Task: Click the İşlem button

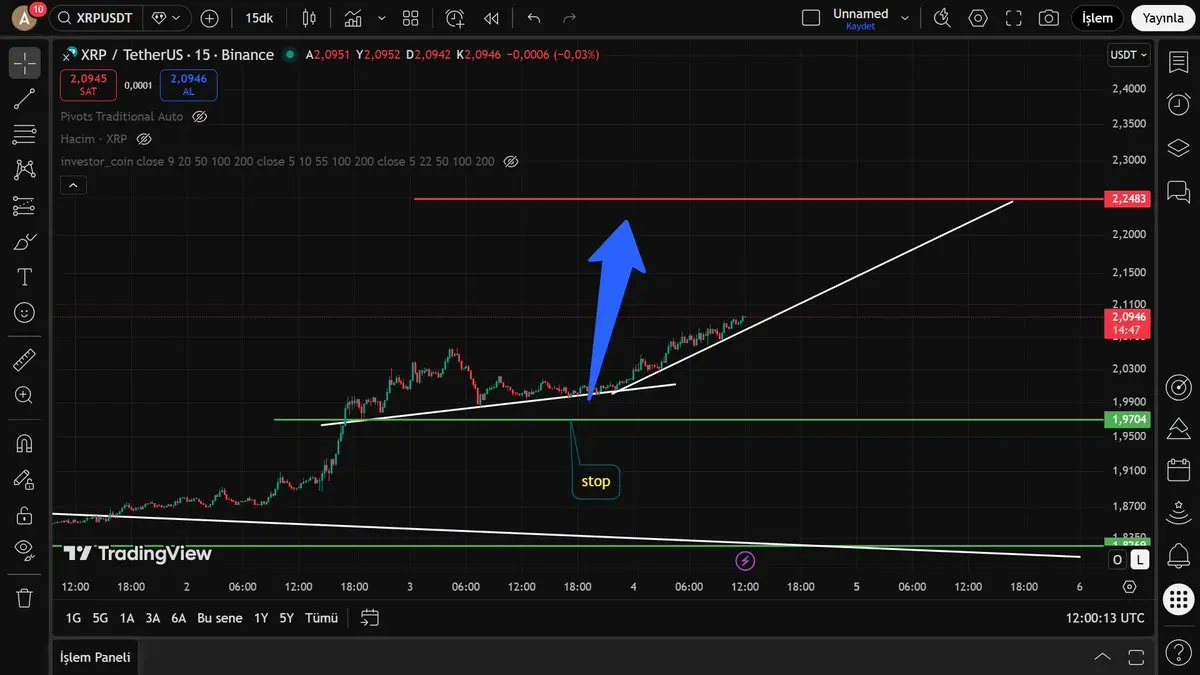Action: tap(1098, 18)
